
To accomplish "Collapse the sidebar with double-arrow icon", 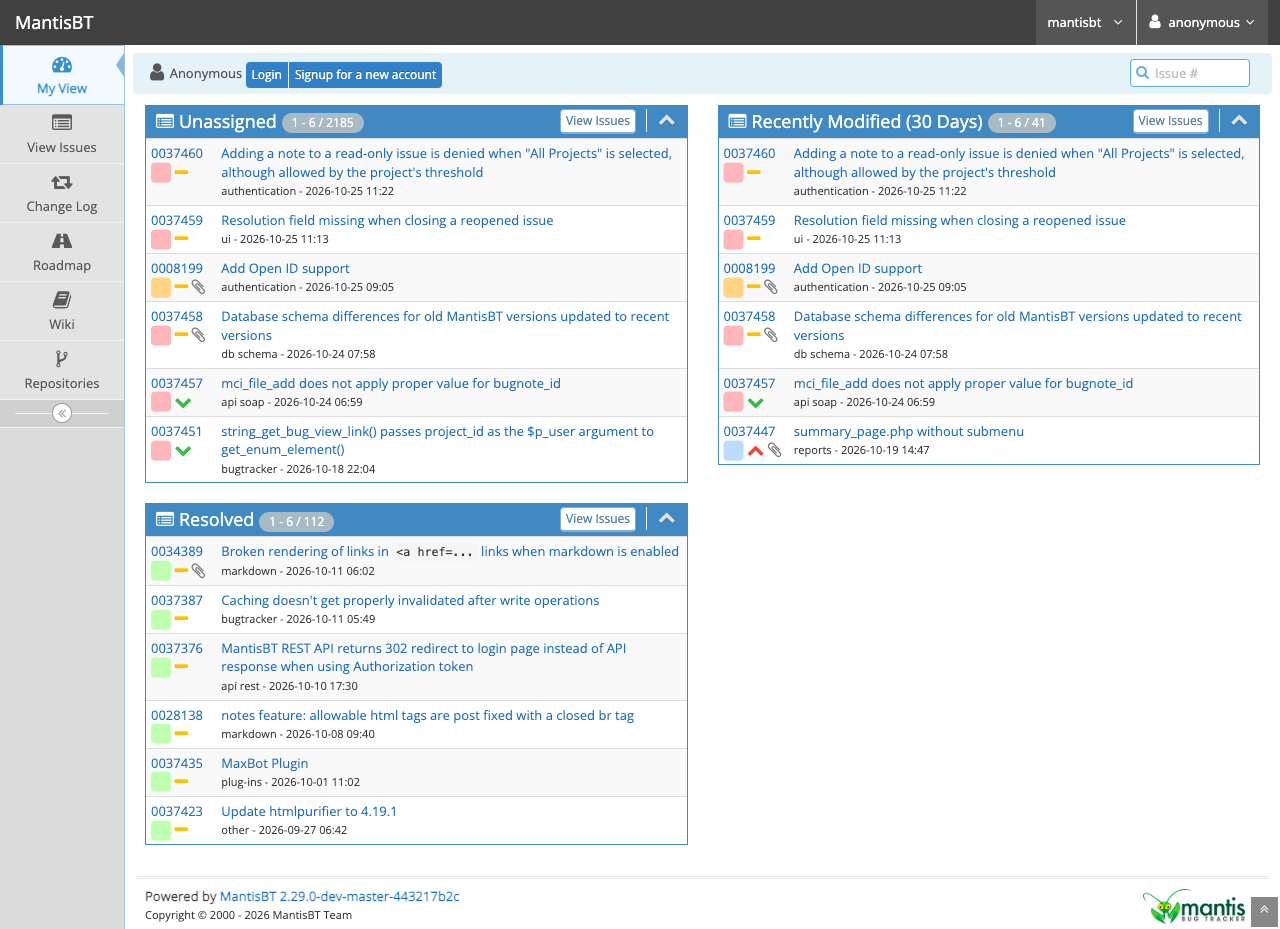I will tap(62, 413).
